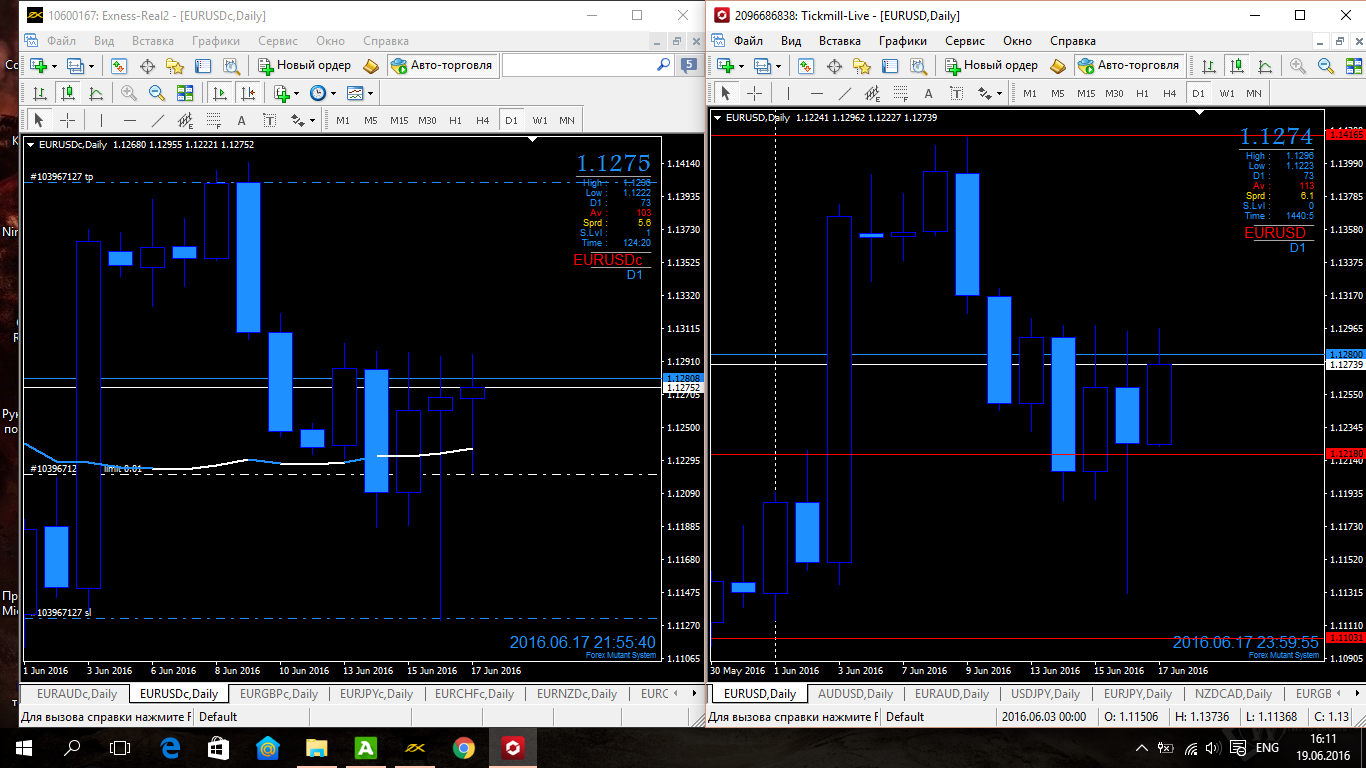Open Market Watch in Tickmill window
This screenshot has height=768, width=1366.
[x=805, y=66]
